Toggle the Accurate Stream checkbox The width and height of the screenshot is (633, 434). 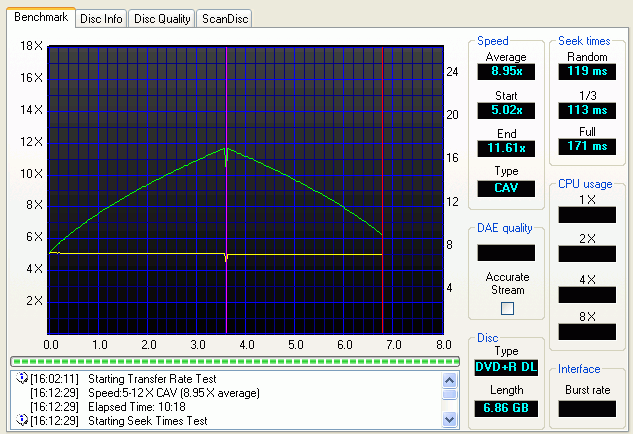[x=507, y=308]
